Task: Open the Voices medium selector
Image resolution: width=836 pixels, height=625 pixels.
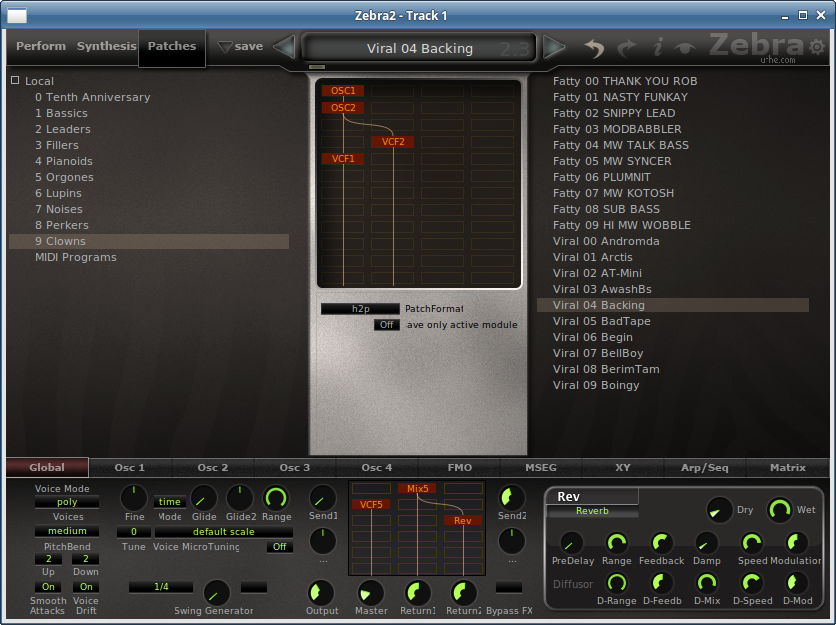Action: (67, 531)
